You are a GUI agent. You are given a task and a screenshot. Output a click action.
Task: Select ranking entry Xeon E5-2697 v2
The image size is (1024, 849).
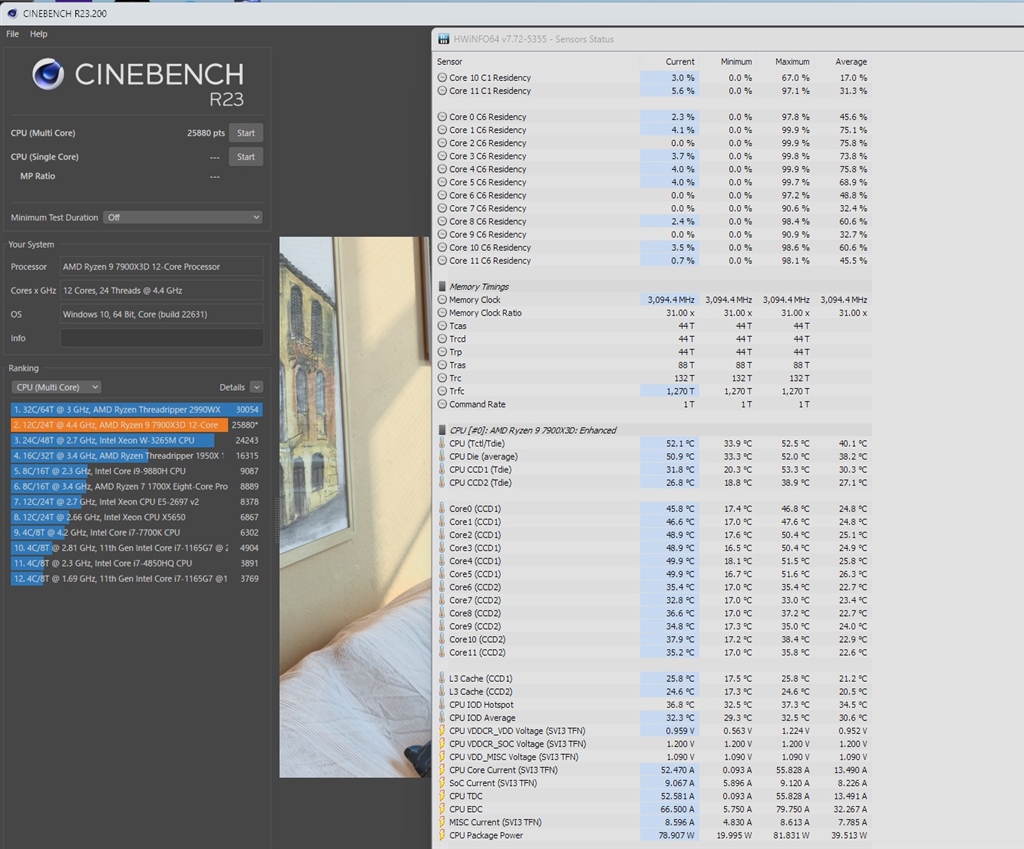pyautogui.click(x=136, y=502)
